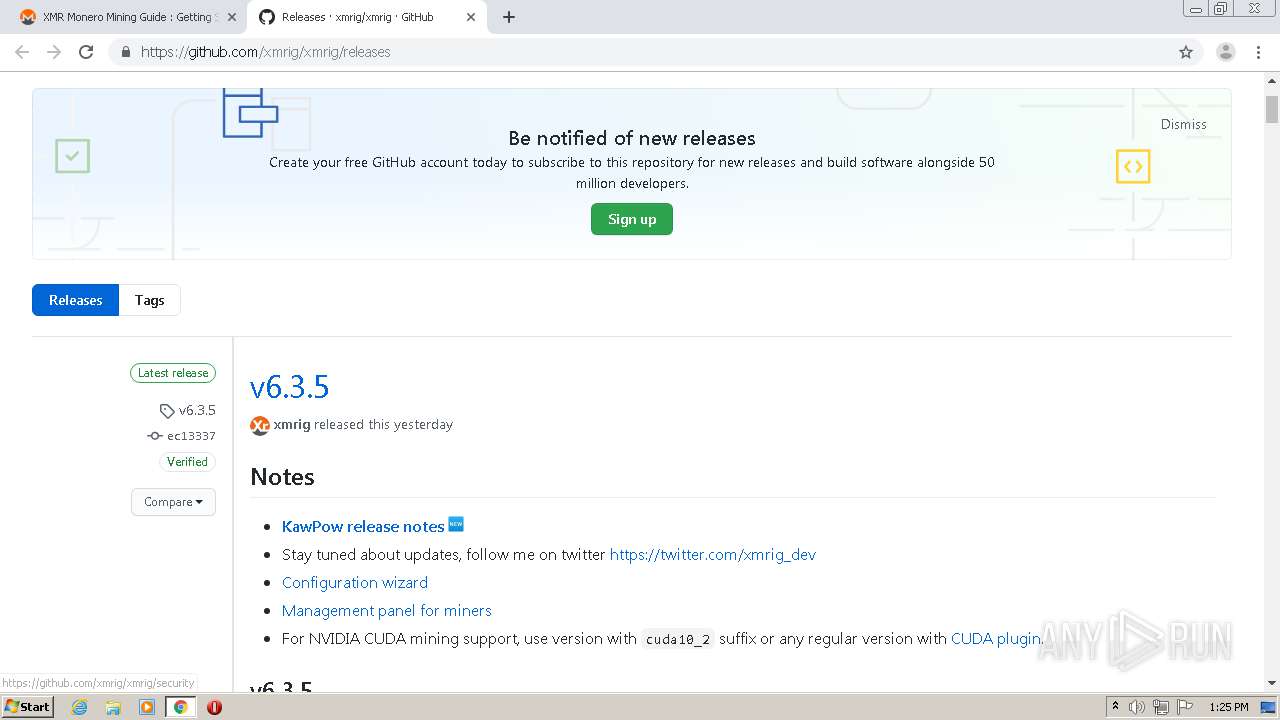Click the scrollbar down arrow
This screenshot has height=720, width=1280.
click(1271, 683)
